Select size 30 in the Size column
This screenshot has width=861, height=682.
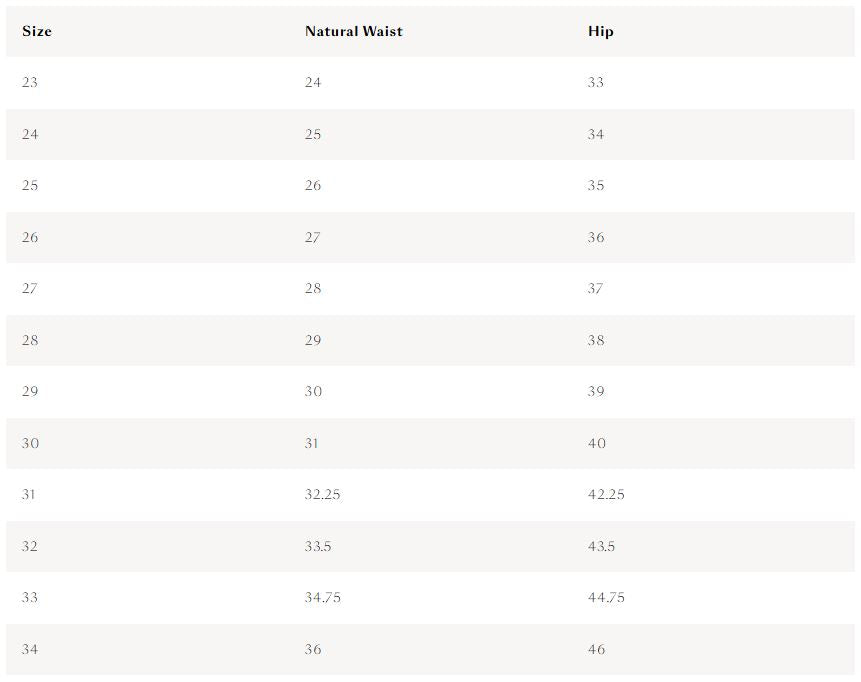[30, 443]
